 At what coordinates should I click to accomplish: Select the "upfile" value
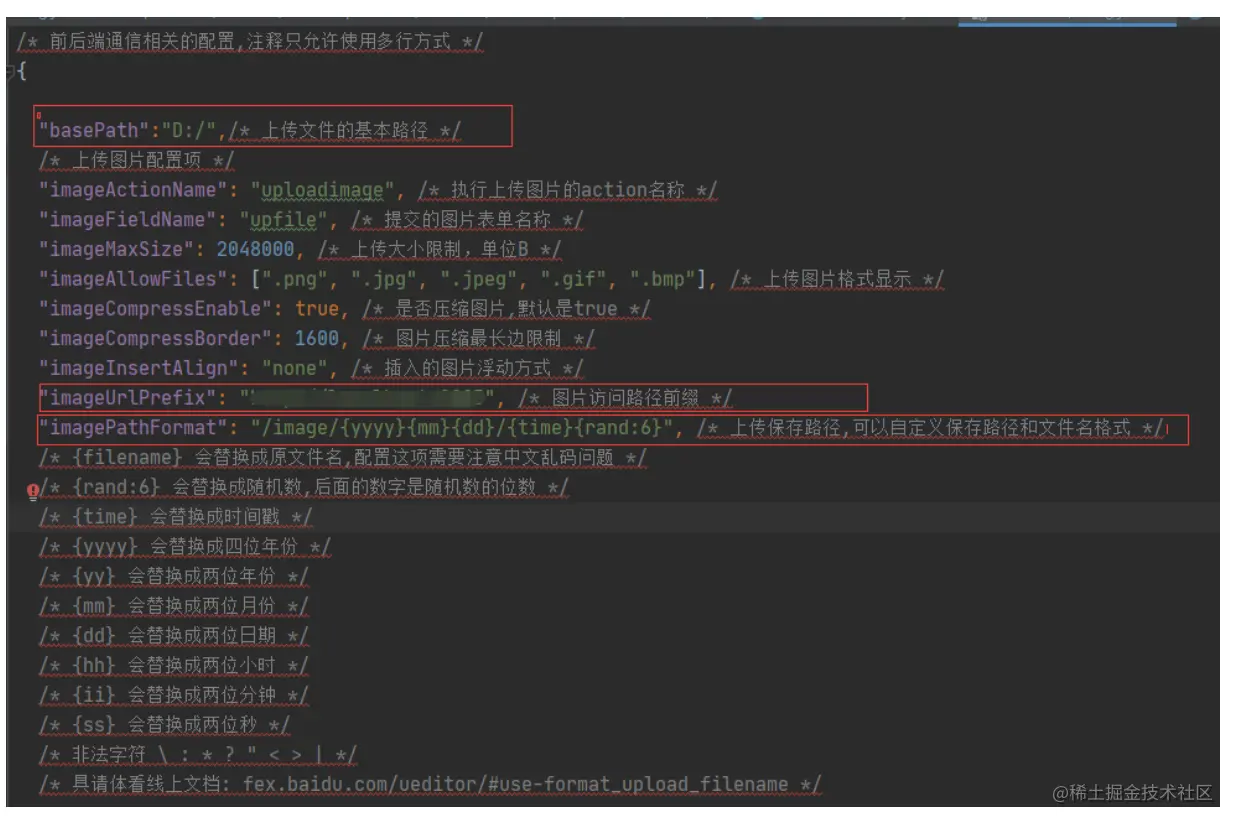coord(283,219)
